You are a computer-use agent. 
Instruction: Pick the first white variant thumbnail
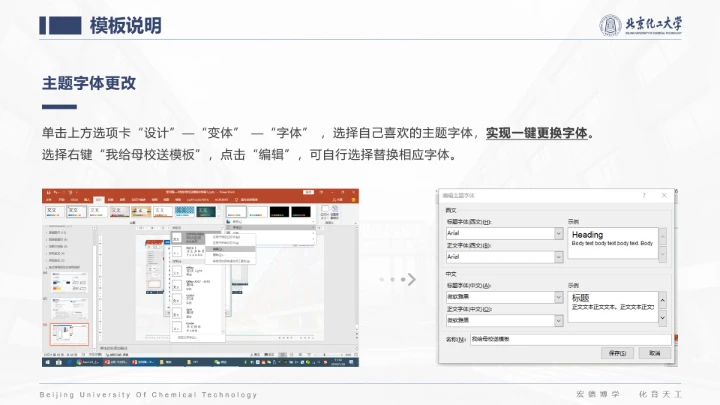[236, 212]
